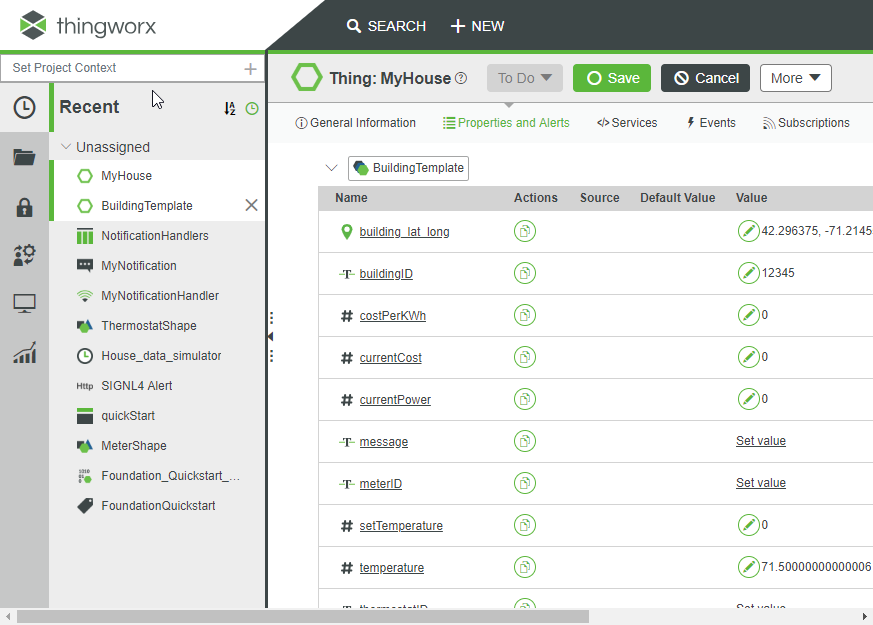Switch to Properties and Alerts tab
The width and height of the screenshot is (873, 625).
pyautogui.click(x=506, y=123)
